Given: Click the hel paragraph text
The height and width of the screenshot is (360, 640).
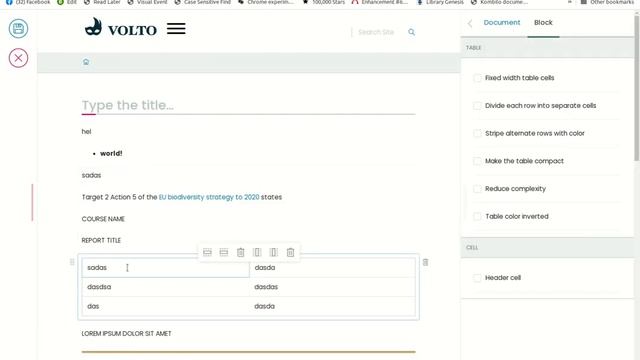Looking at the screenshot, I should (x=86, y=131).
